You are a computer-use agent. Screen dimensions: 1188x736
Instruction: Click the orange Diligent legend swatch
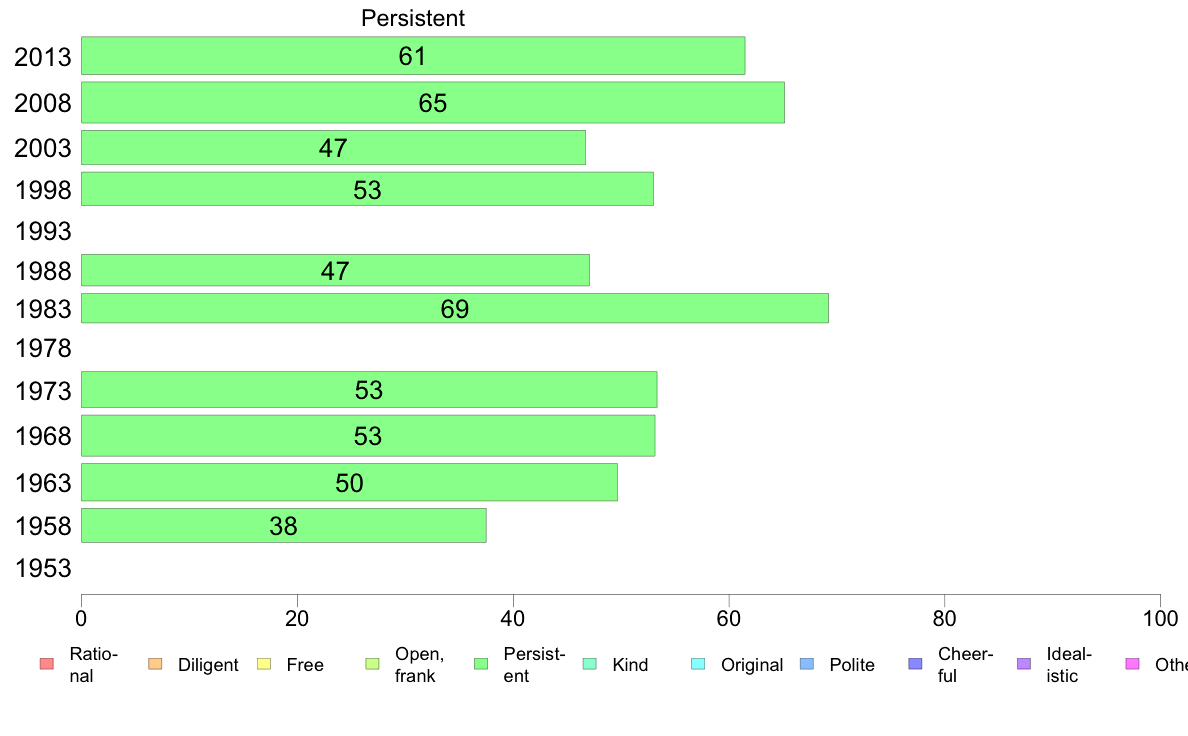coord(155,664)
